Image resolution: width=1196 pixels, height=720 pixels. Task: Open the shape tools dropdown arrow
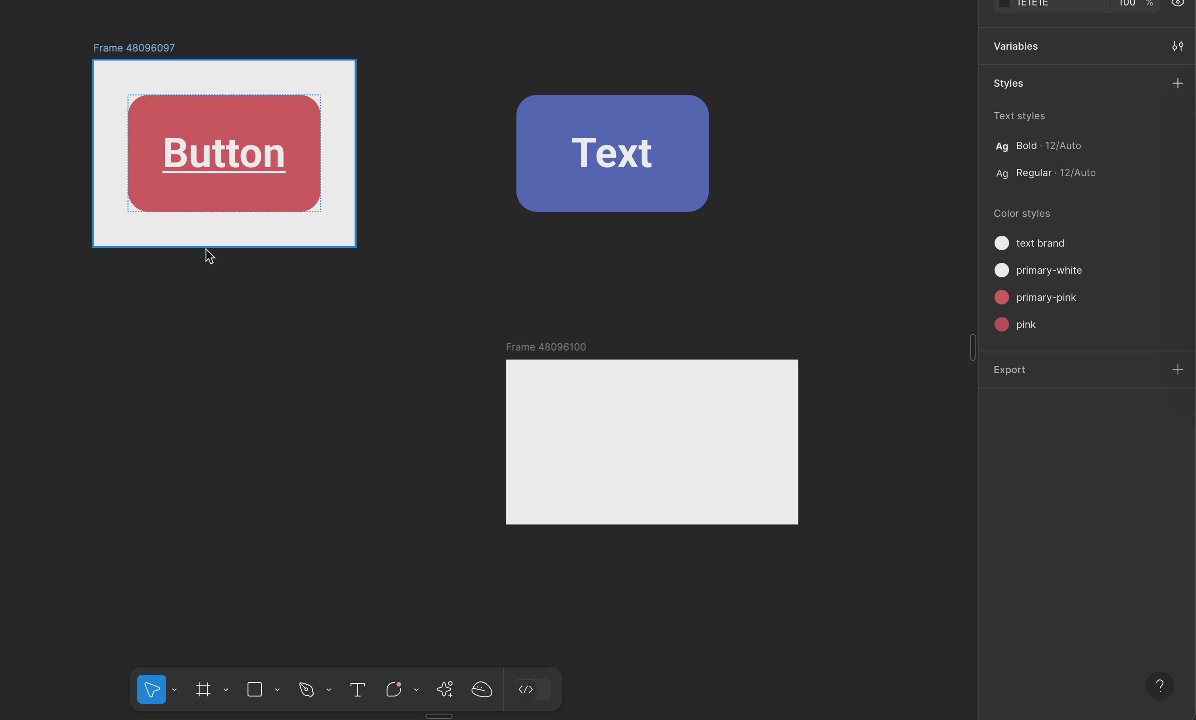click(x=277, y=690)
